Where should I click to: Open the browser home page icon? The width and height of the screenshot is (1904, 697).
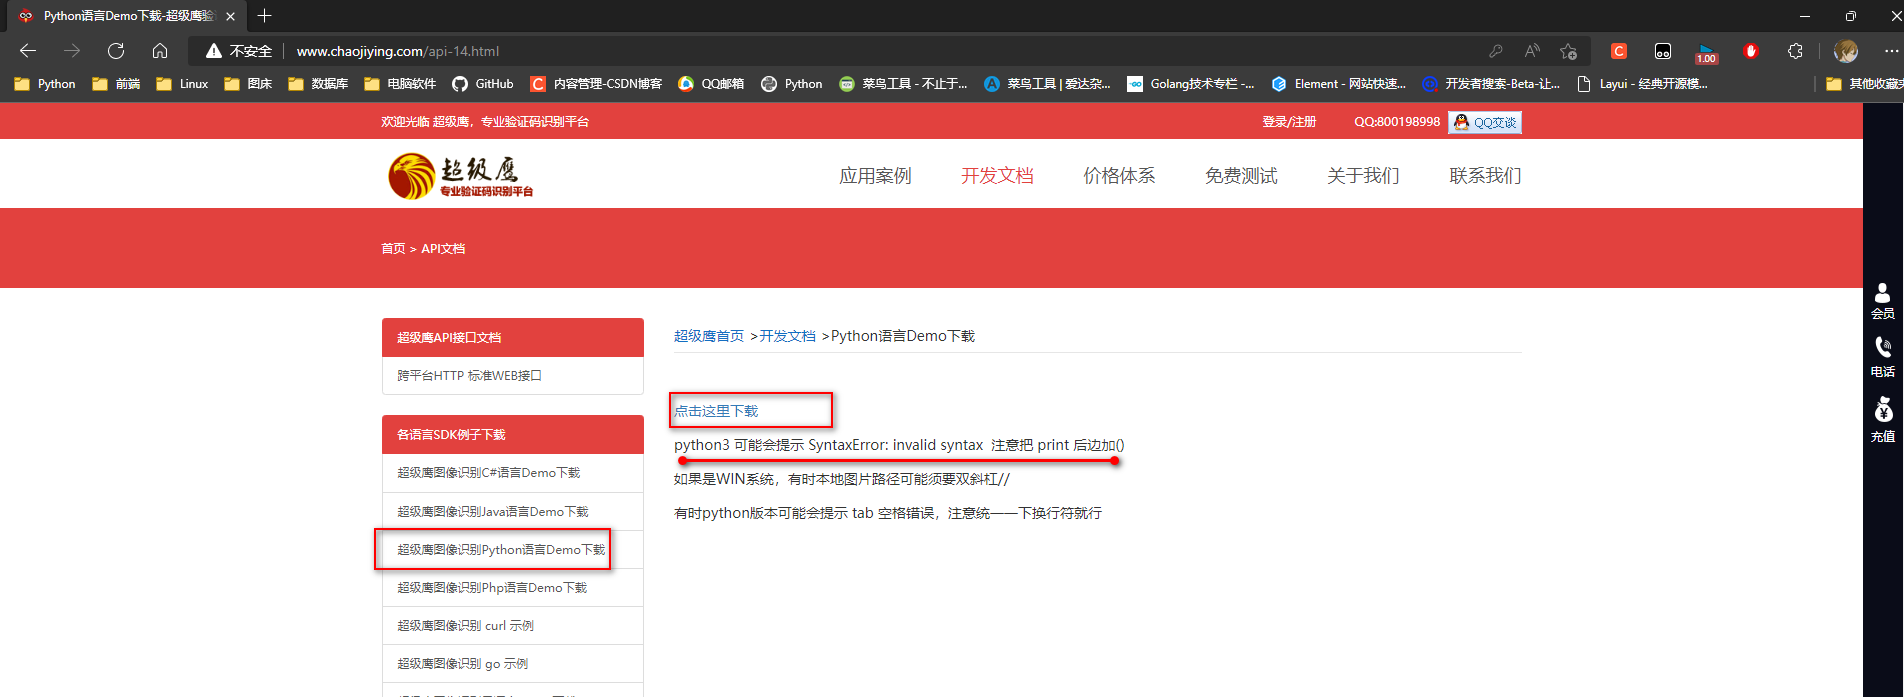pyautogui.click(x=160, y=51)
